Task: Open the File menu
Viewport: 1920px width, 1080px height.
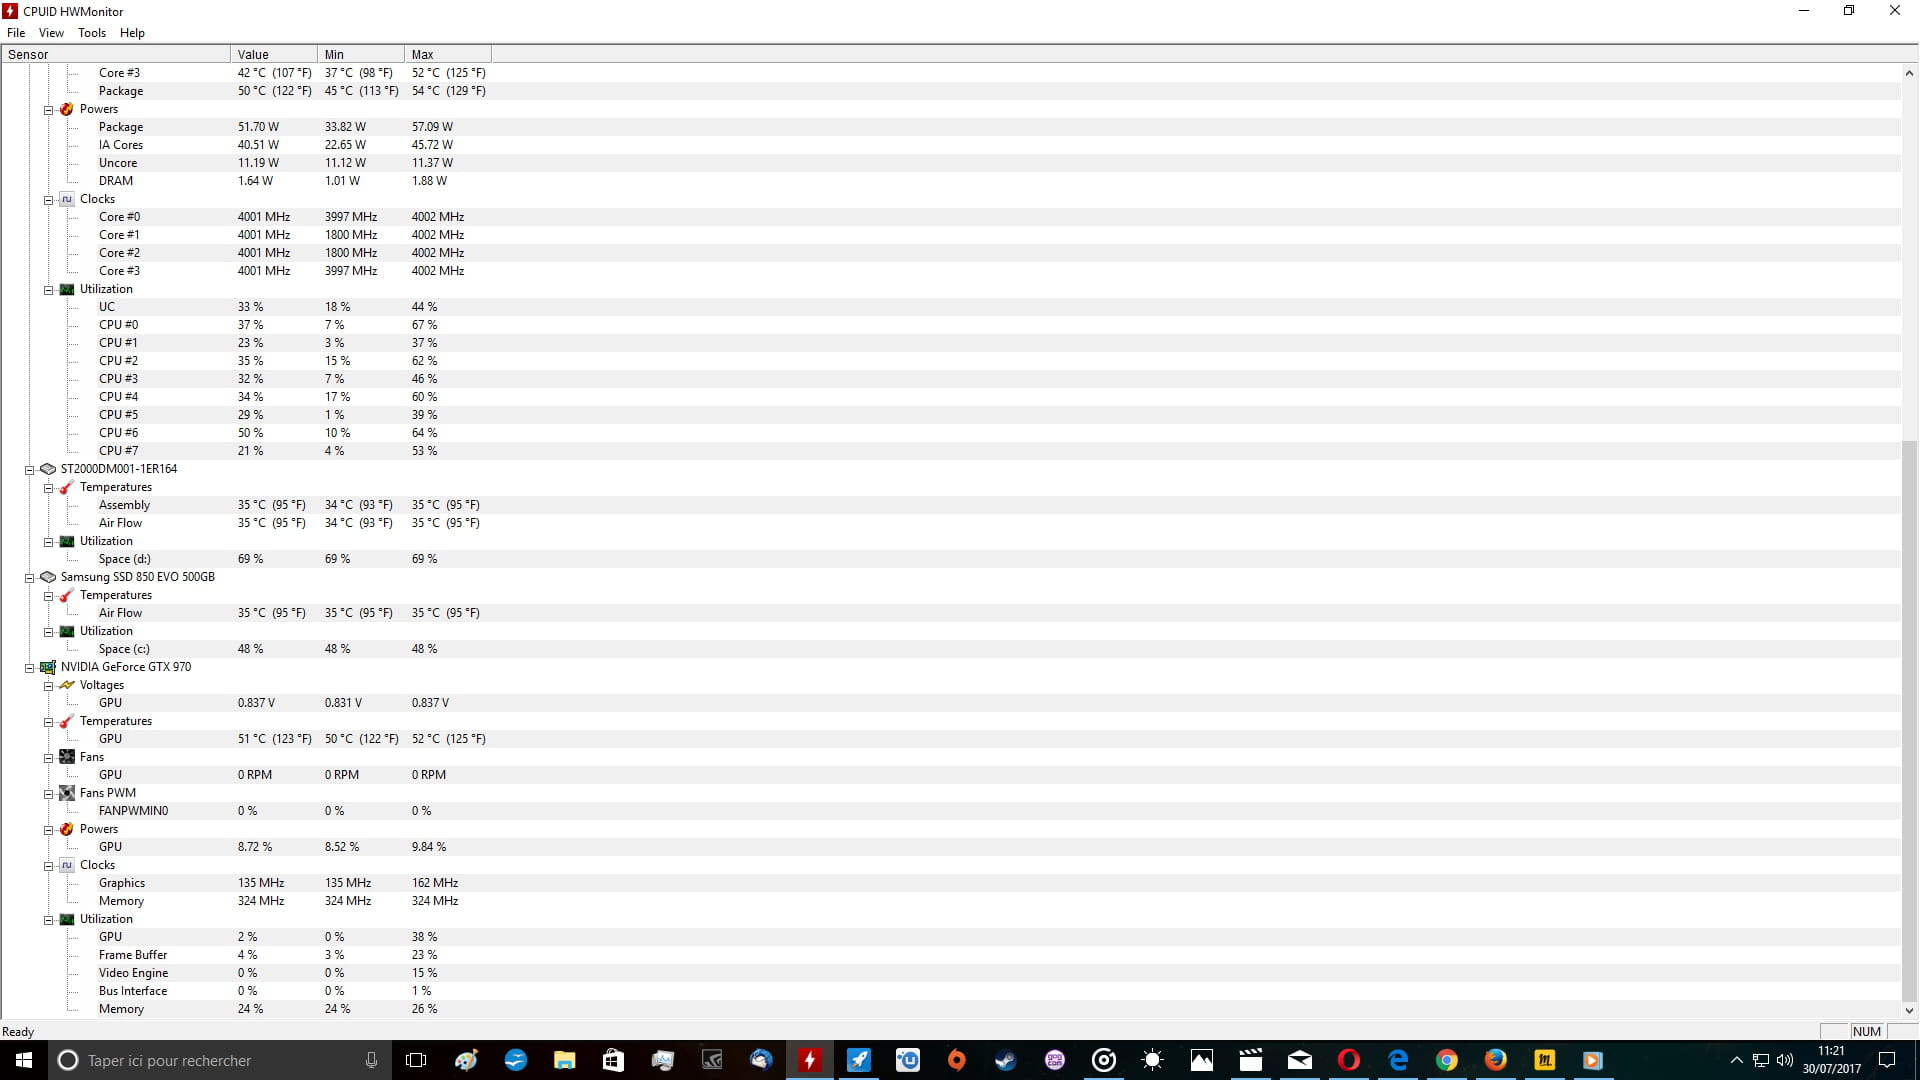Action: click(16, 33)
